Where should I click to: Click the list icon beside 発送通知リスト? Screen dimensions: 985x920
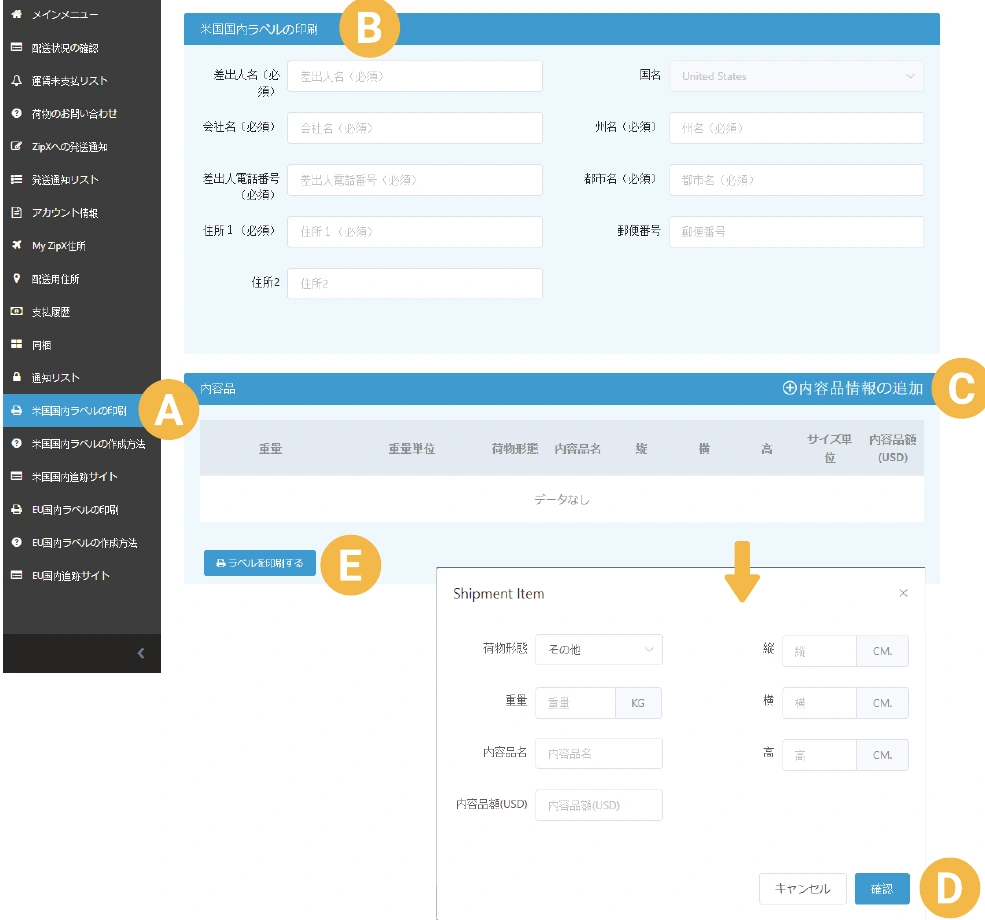click(17, 180)
